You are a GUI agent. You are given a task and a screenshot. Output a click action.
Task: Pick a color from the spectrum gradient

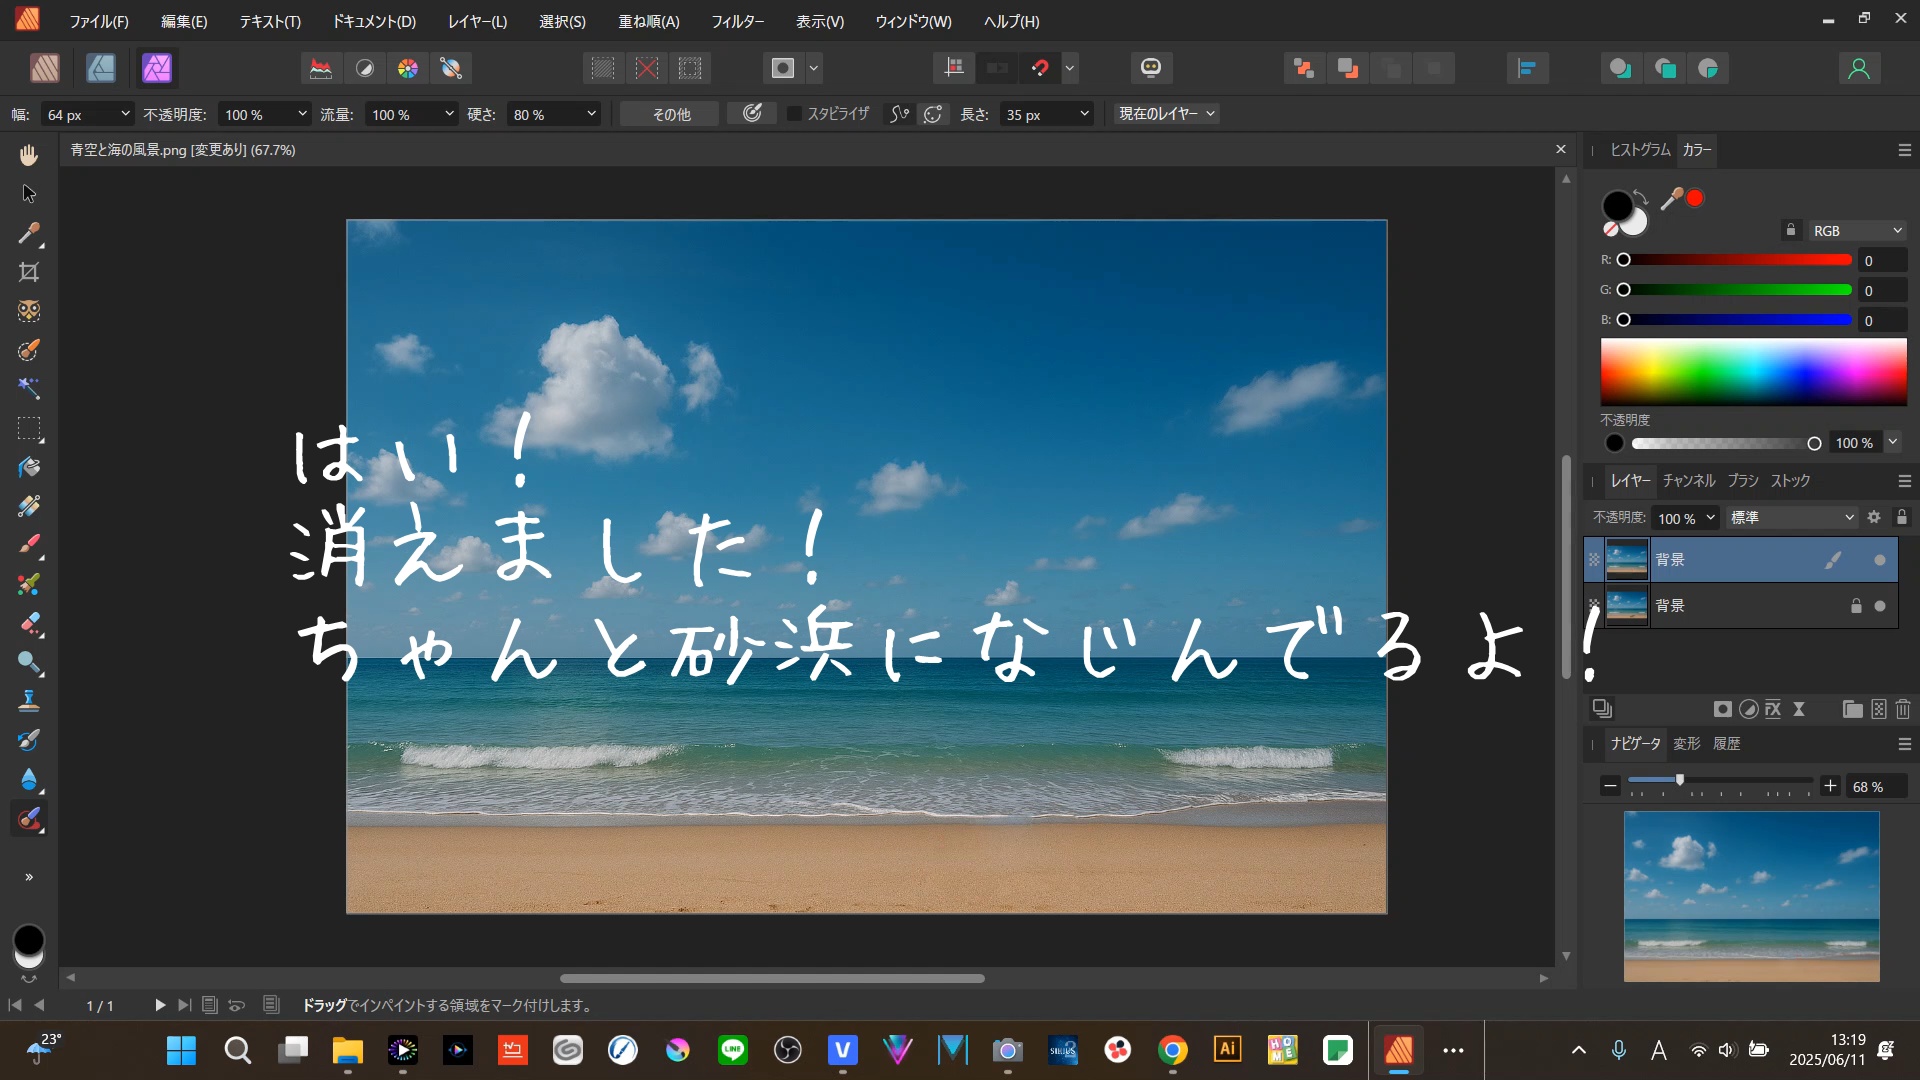1752,372
